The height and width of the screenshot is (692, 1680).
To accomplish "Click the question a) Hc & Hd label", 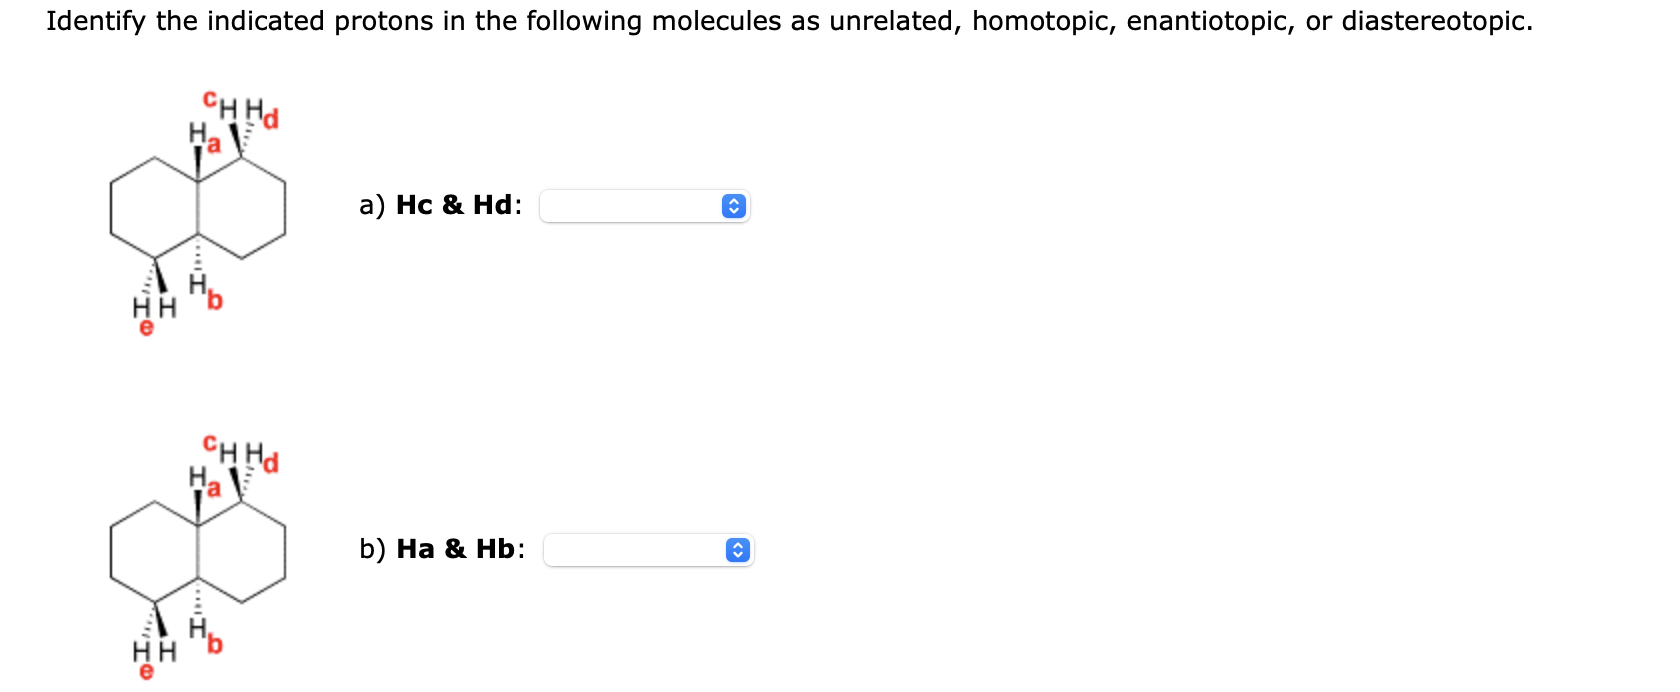I will click(440, 206).
